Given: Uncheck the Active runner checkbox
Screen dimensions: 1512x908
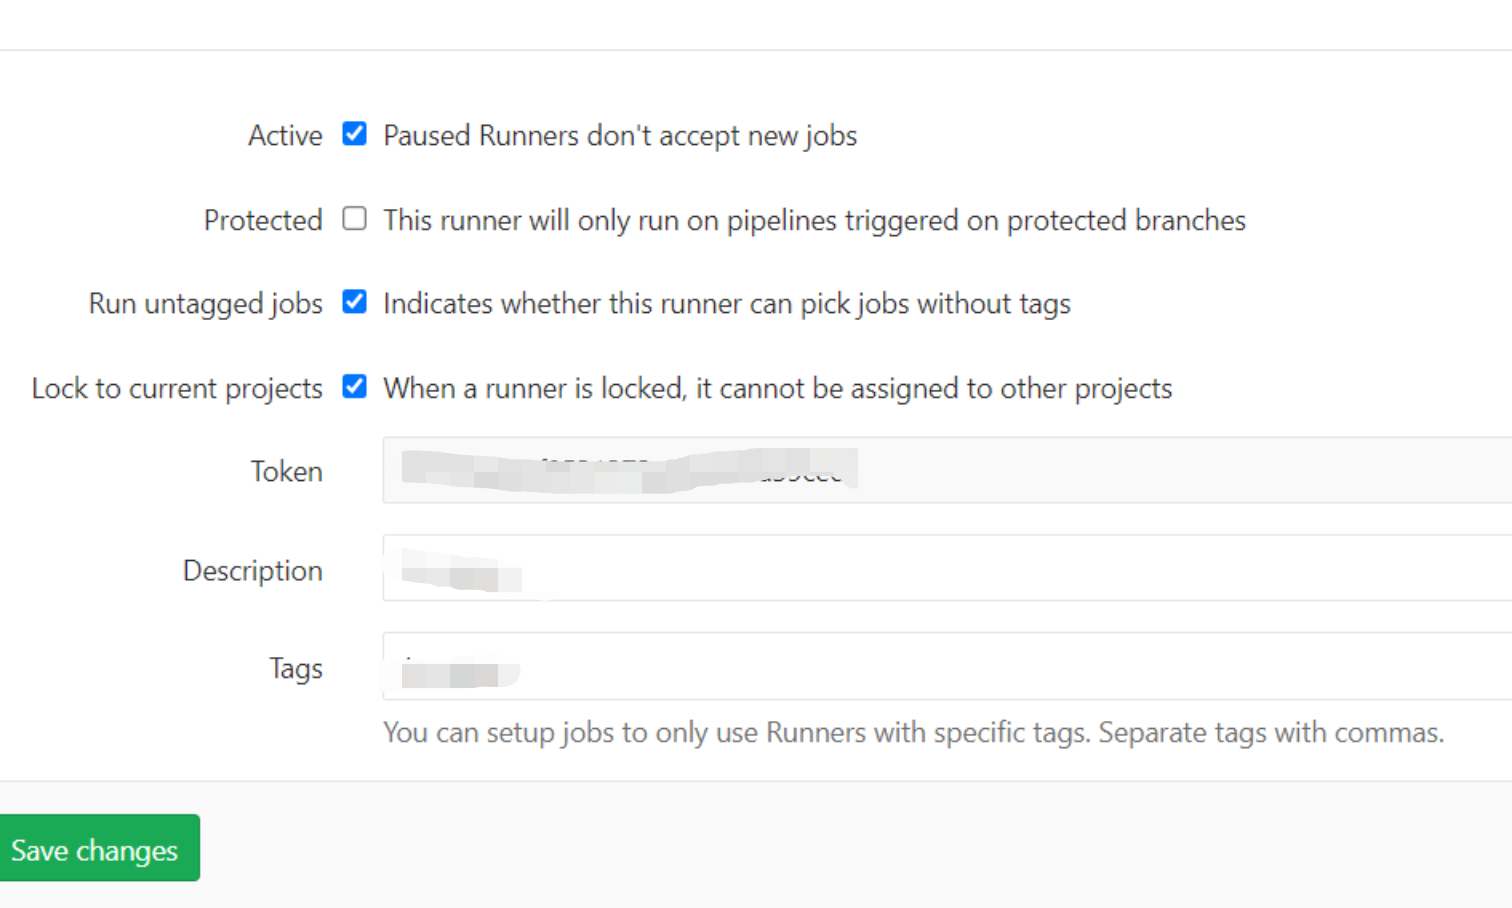Looking at the screenshot, I should point(354,134).
